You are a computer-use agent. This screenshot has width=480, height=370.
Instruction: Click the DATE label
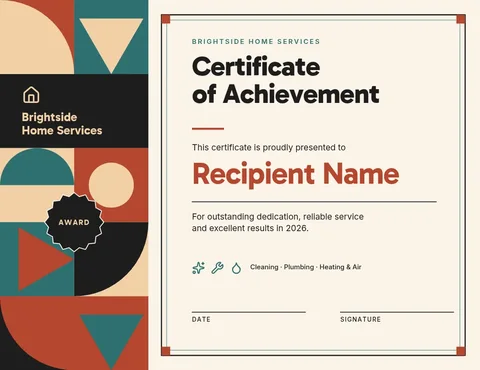201,319
